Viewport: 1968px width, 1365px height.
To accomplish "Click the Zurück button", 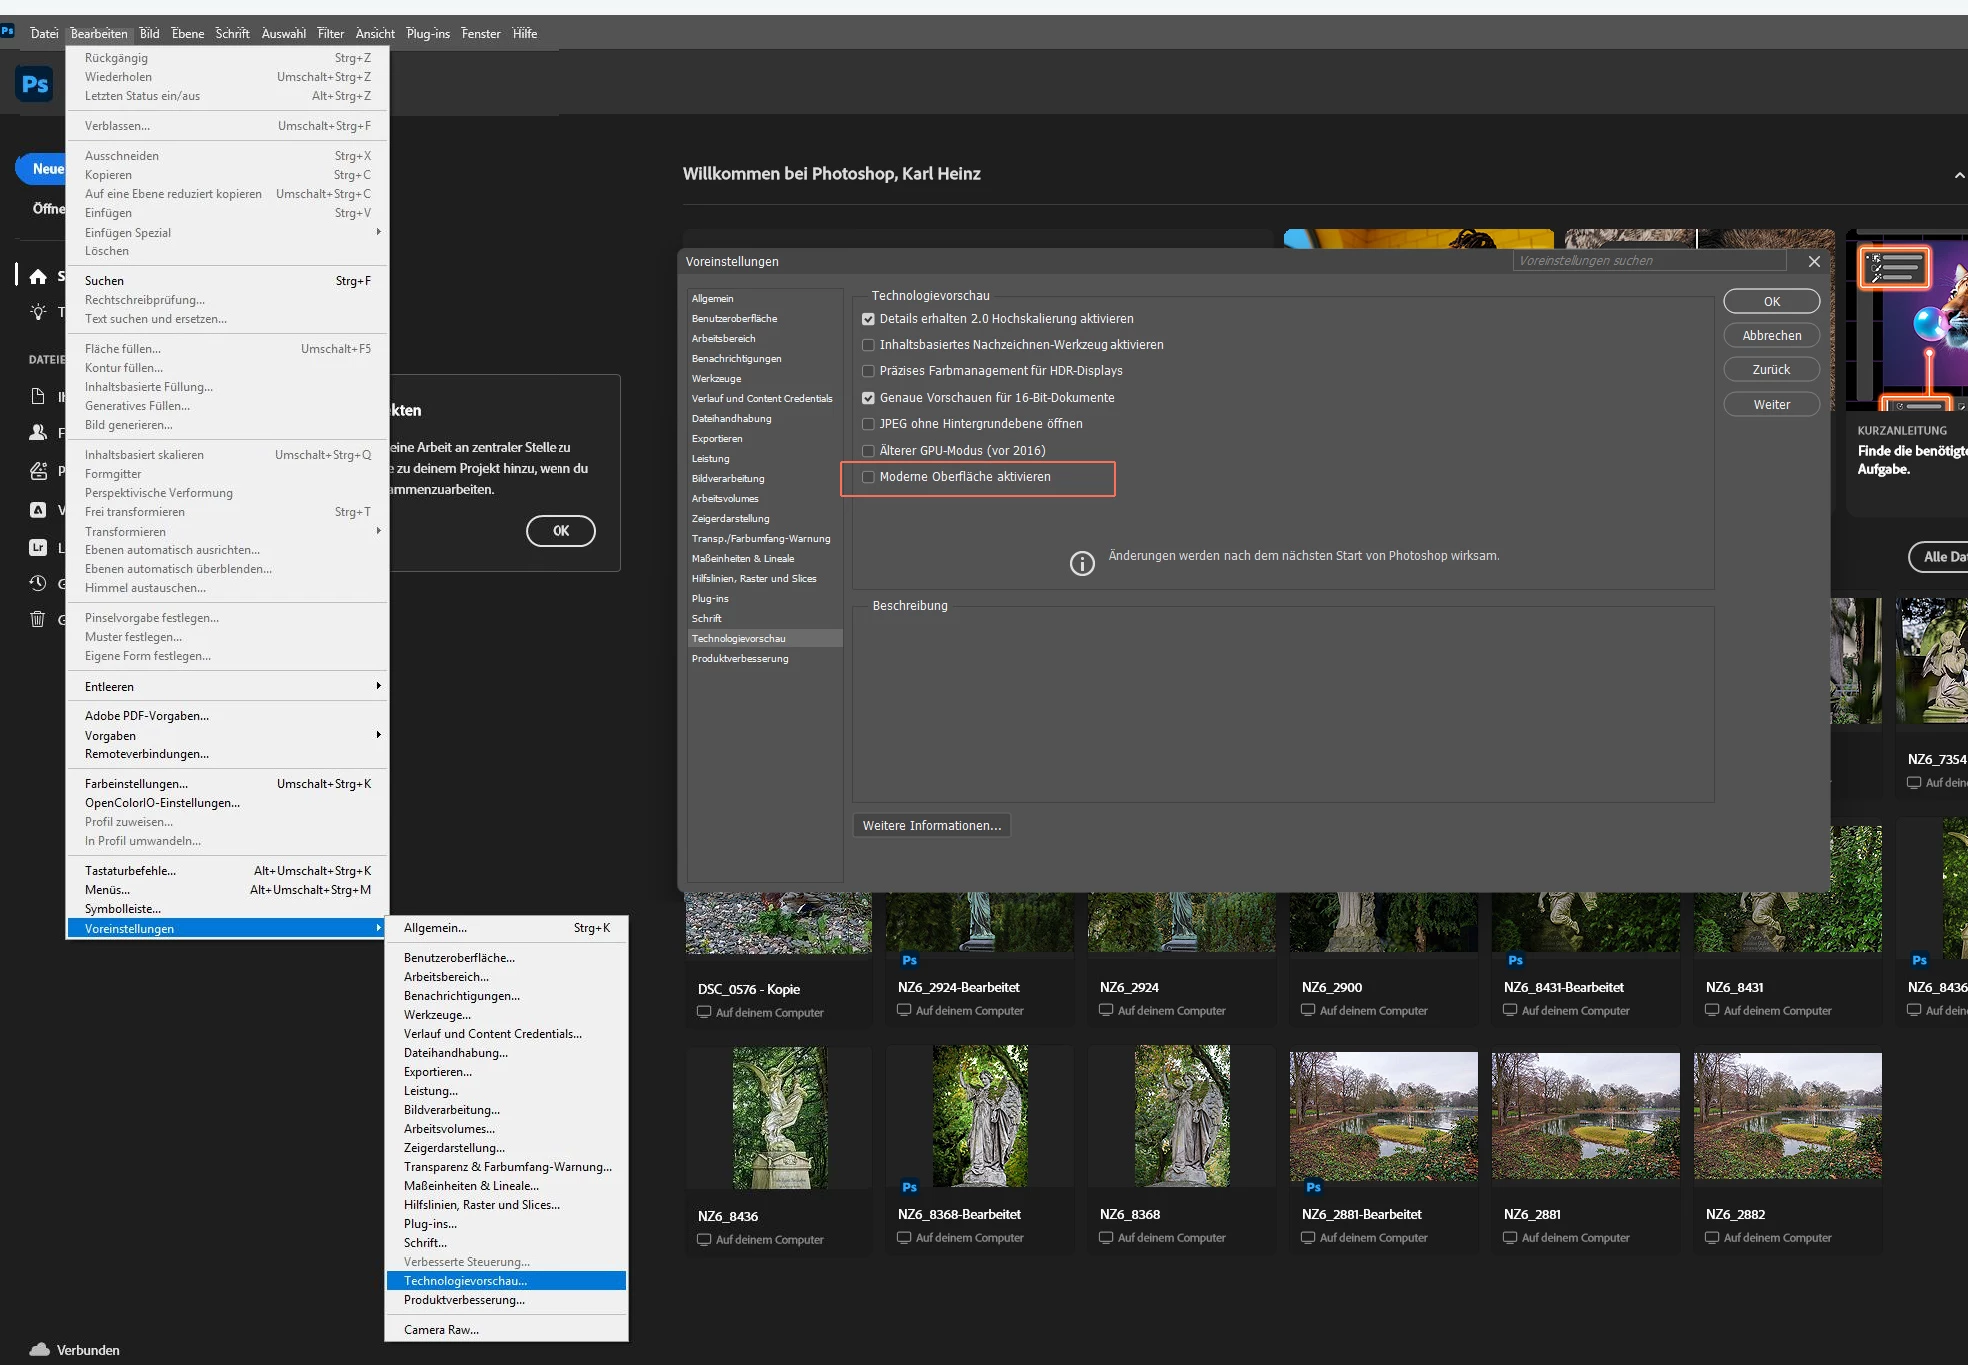I will point(1771,370).
